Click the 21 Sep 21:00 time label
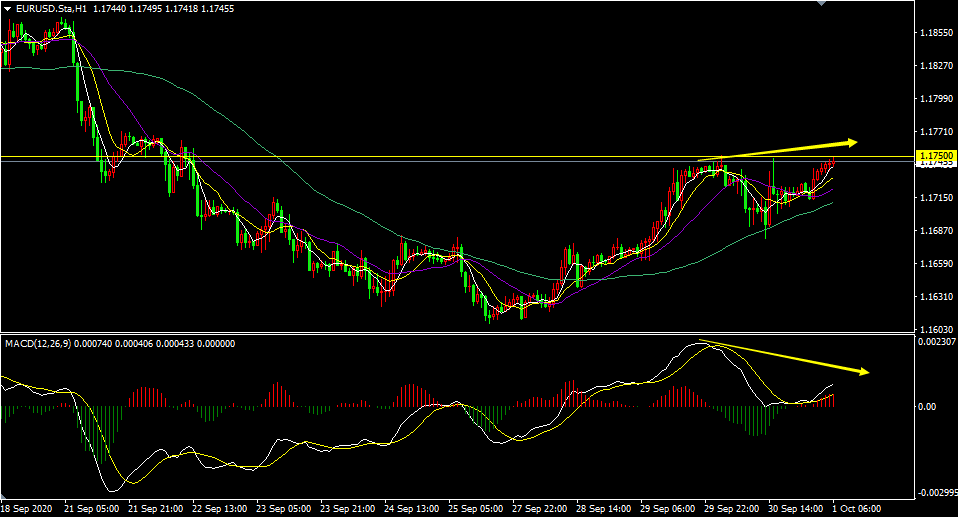The image size is (958, 517). click(x=155, y=508)
